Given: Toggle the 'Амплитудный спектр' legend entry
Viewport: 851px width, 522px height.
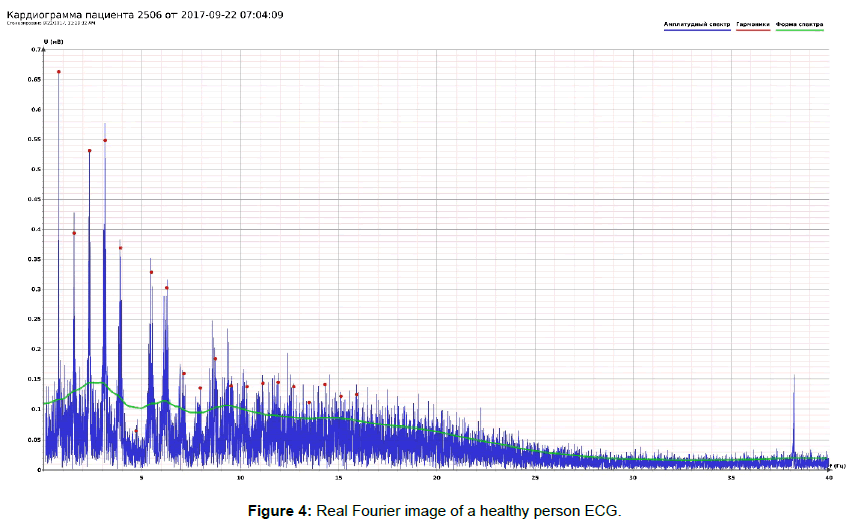Looking at the screenshot, I should pyautogui.click(x=697, y=23).
